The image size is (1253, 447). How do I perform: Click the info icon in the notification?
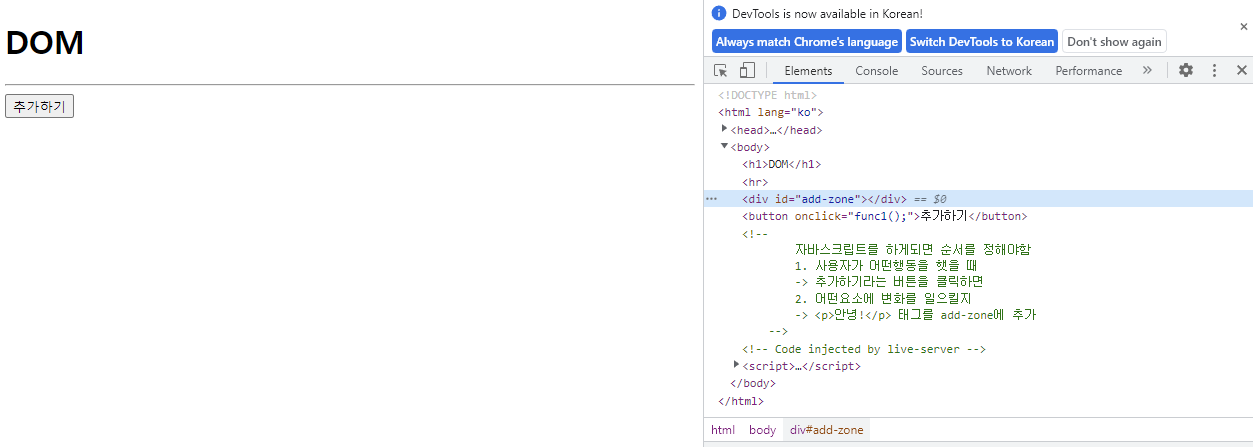coord(719,14)
